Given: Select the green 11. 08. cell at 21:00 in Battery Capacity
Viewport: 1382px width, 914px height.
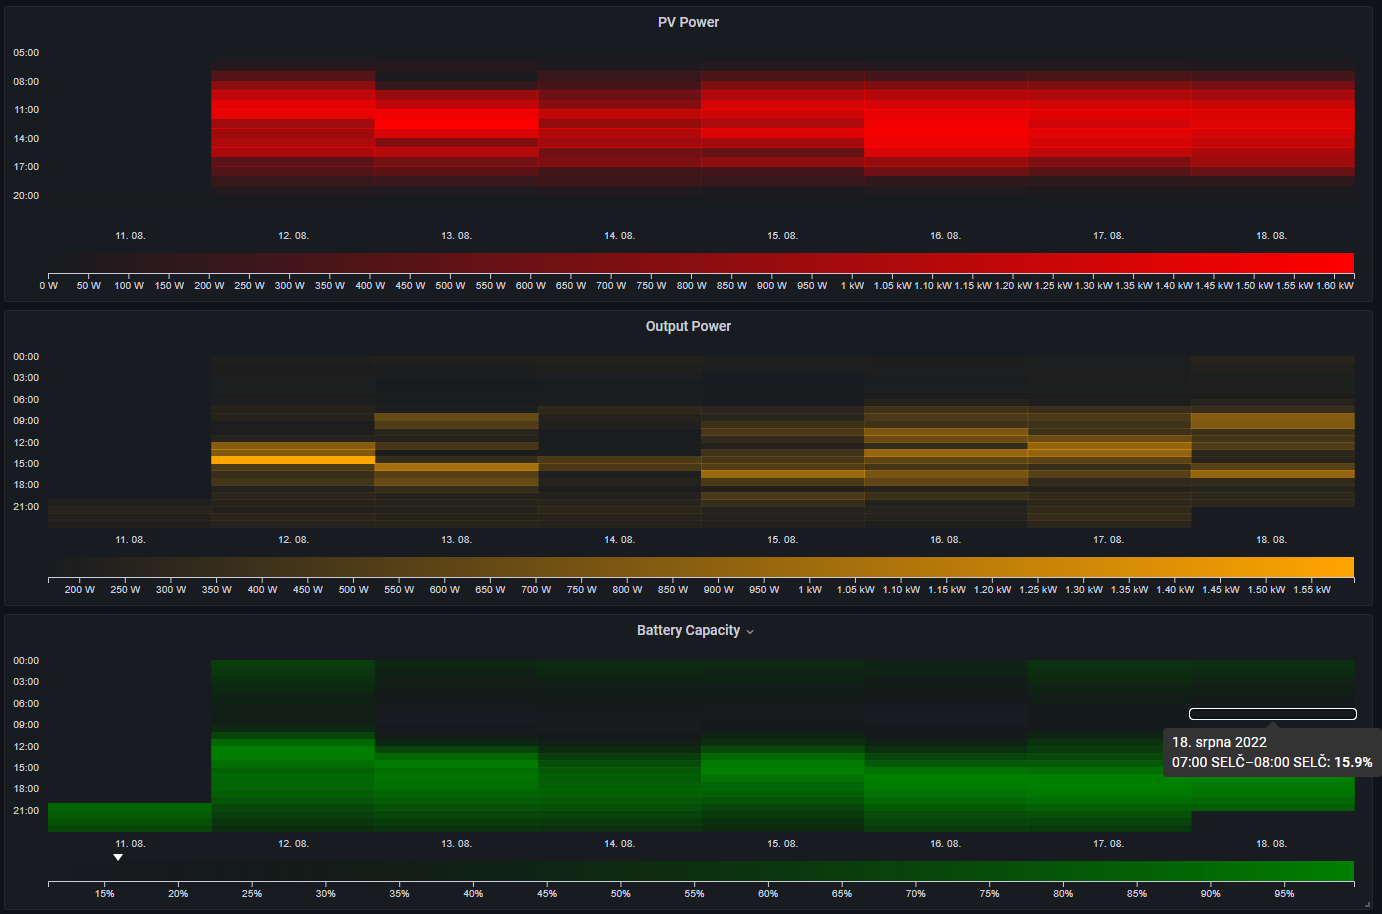Looking at the screenshot, I should (x=130, y=817).
